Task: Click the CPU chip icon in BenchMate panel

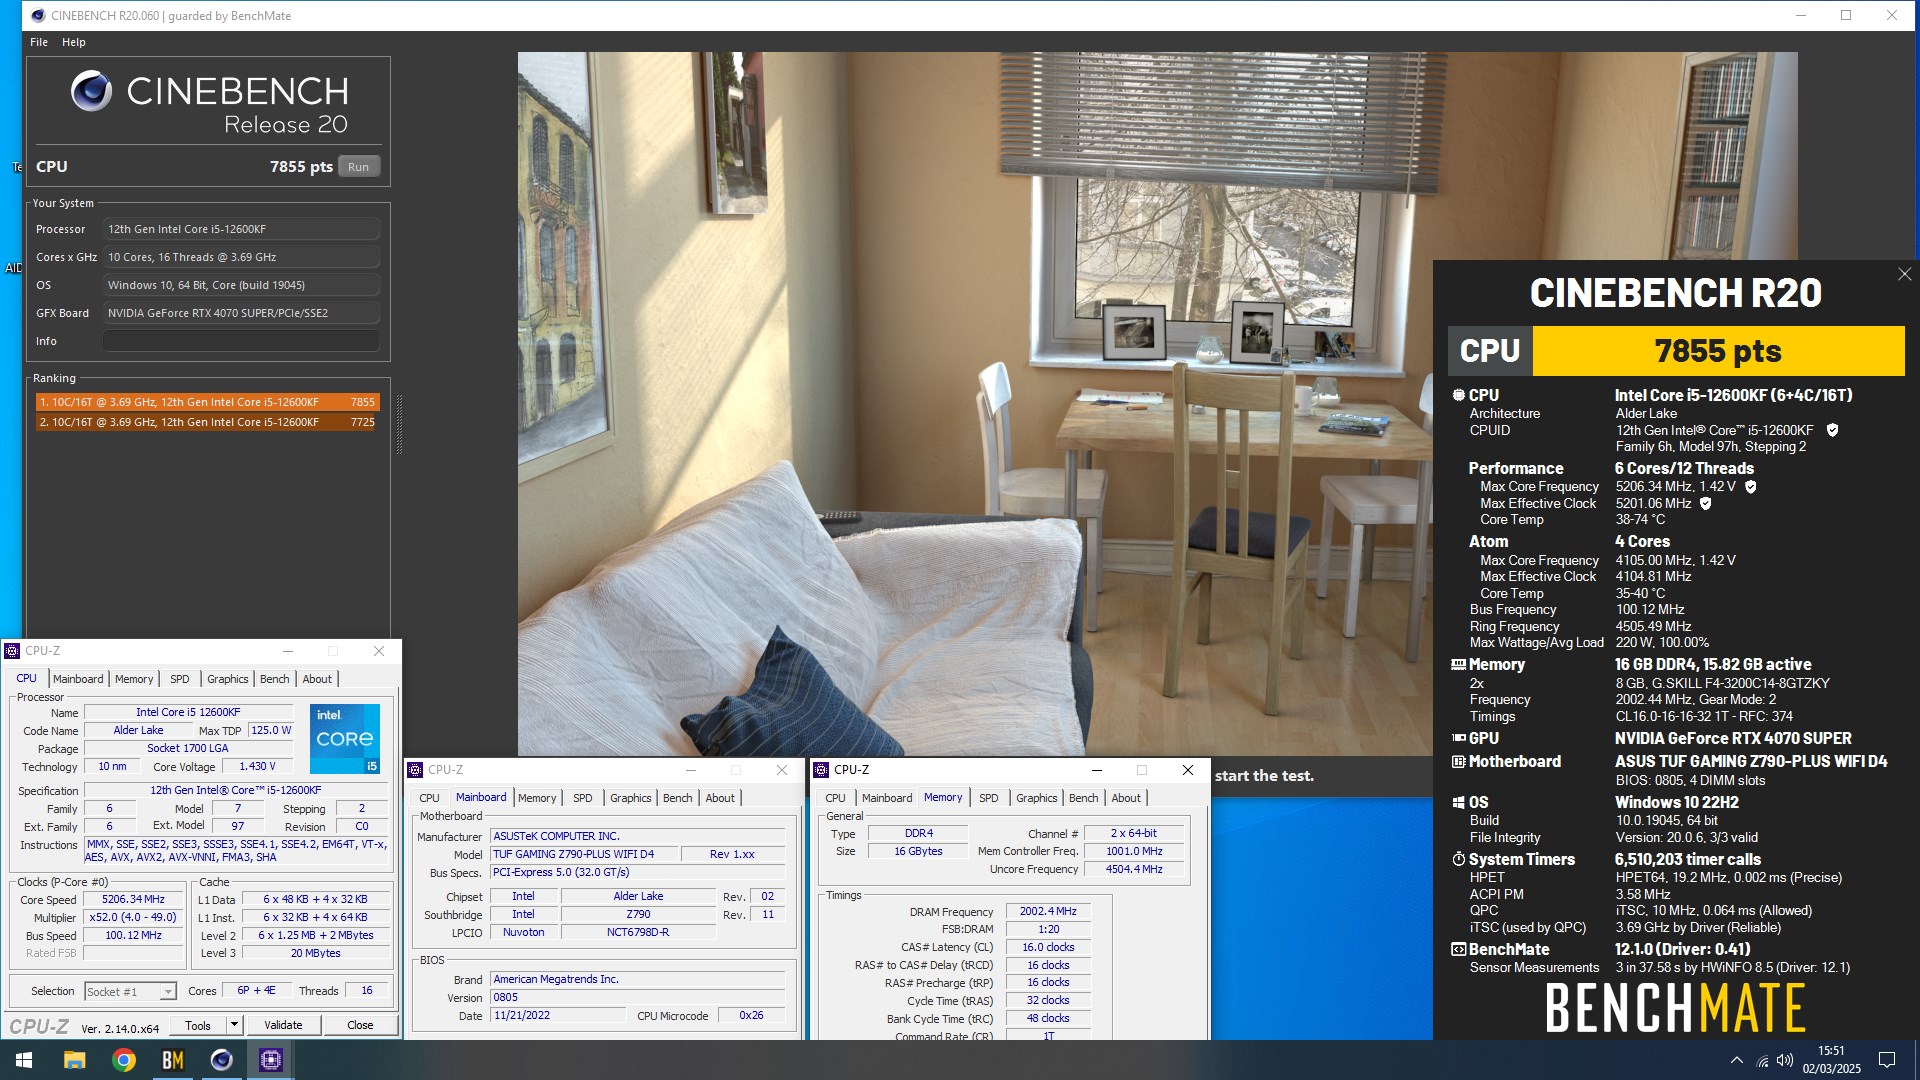Action: point(1459,395)
